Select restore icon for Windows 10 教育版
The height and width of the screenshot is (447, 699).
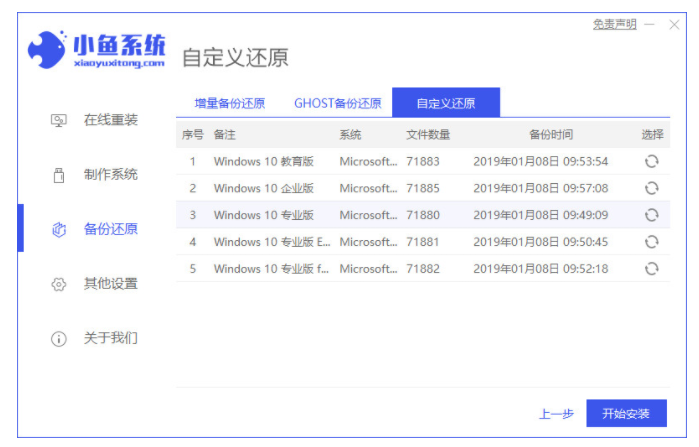(651, 161)
